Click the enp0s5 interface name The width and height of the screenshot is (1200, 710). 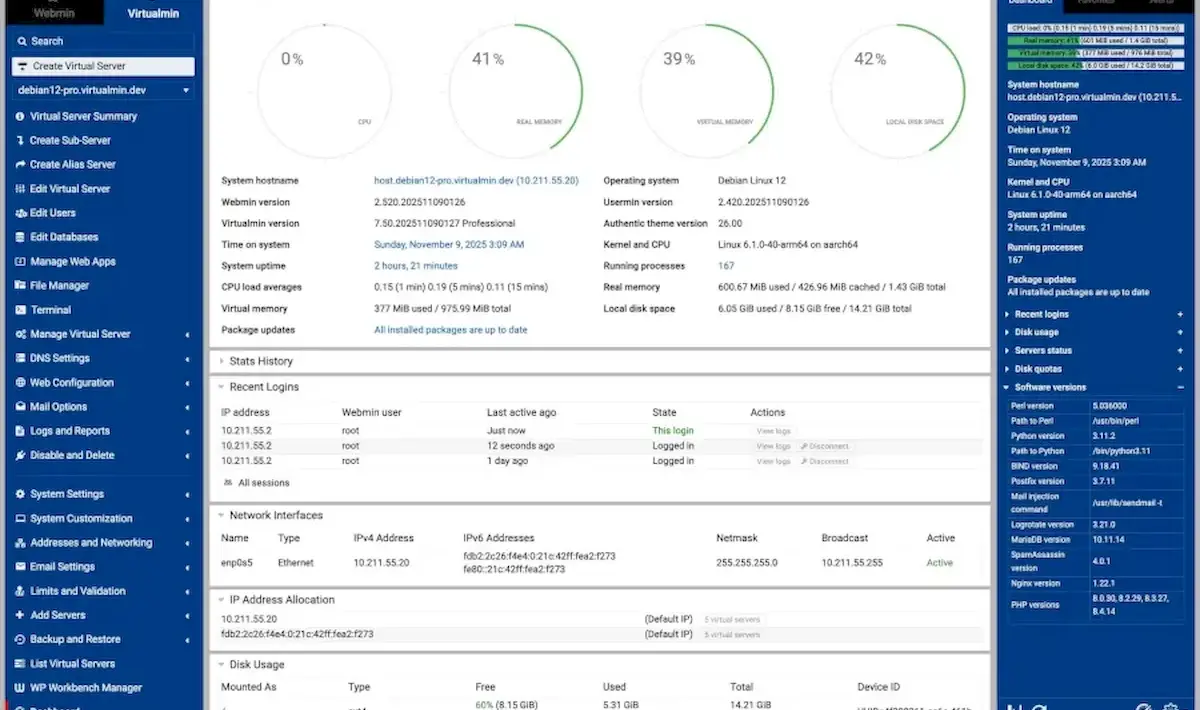pyautogui.click(x=238, y=563)
